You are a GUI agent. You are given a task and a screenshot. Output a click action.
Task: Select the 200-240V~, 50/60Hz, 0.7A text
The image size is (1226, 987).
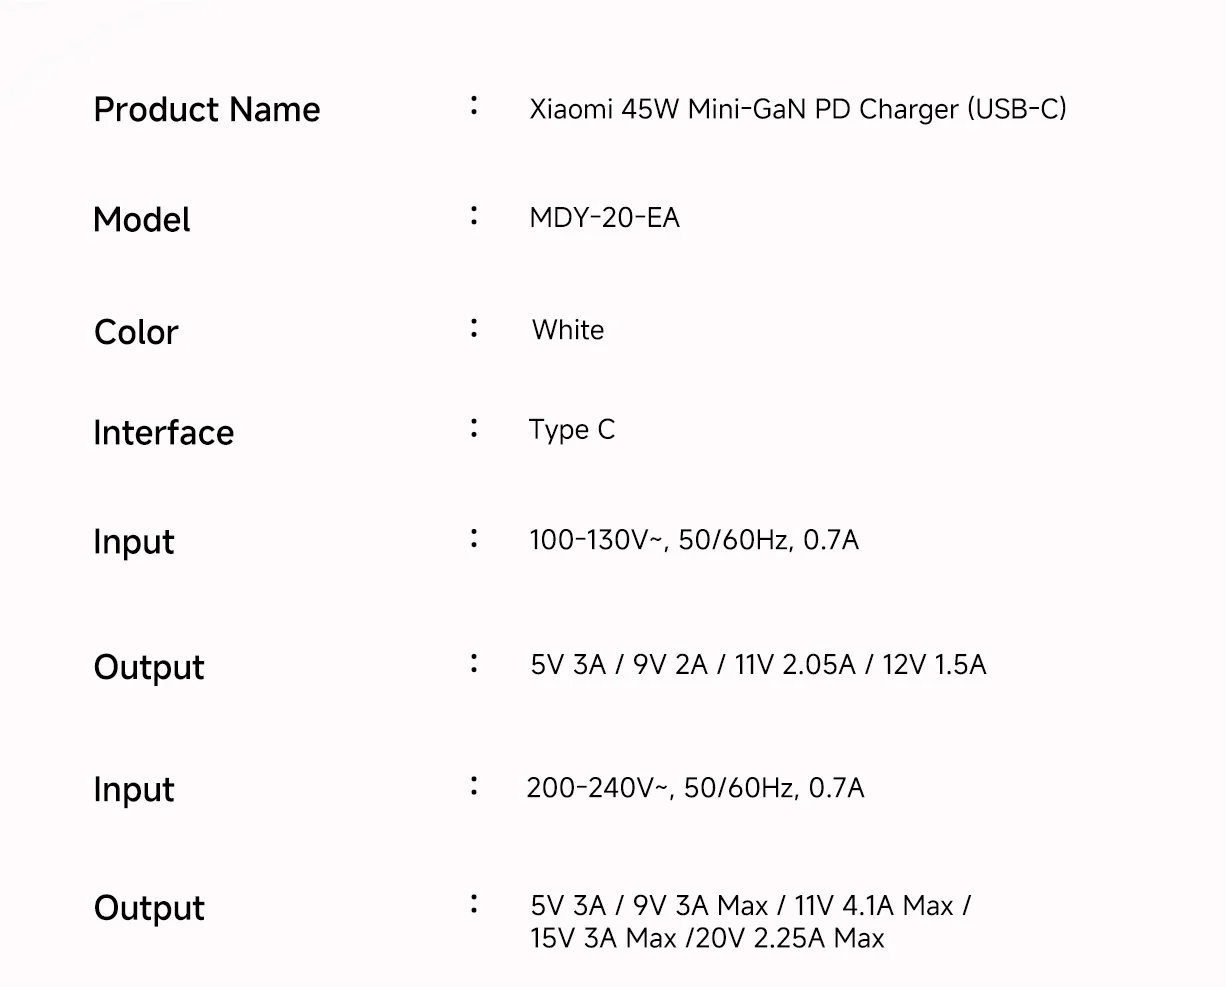coord(695,789)
